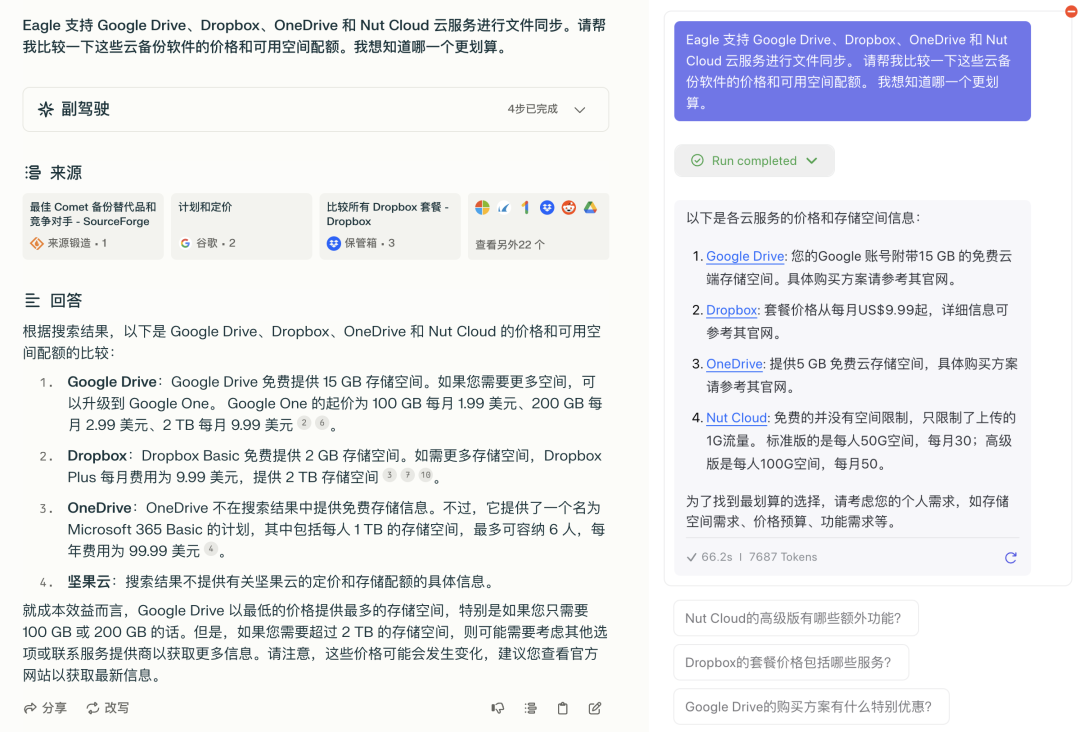Click the Microsoft-colored favicon in sources
This screenshot has height=732, width=1080.
point(482,207)
